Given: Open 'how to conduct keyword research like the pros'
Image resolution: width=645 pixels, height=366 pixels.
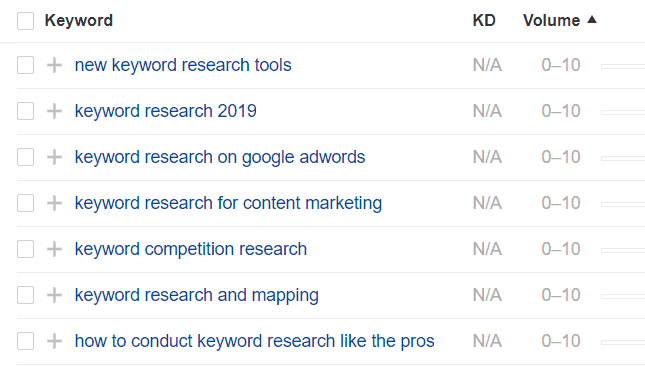Looking at the screenshot, I should (254, 341).
